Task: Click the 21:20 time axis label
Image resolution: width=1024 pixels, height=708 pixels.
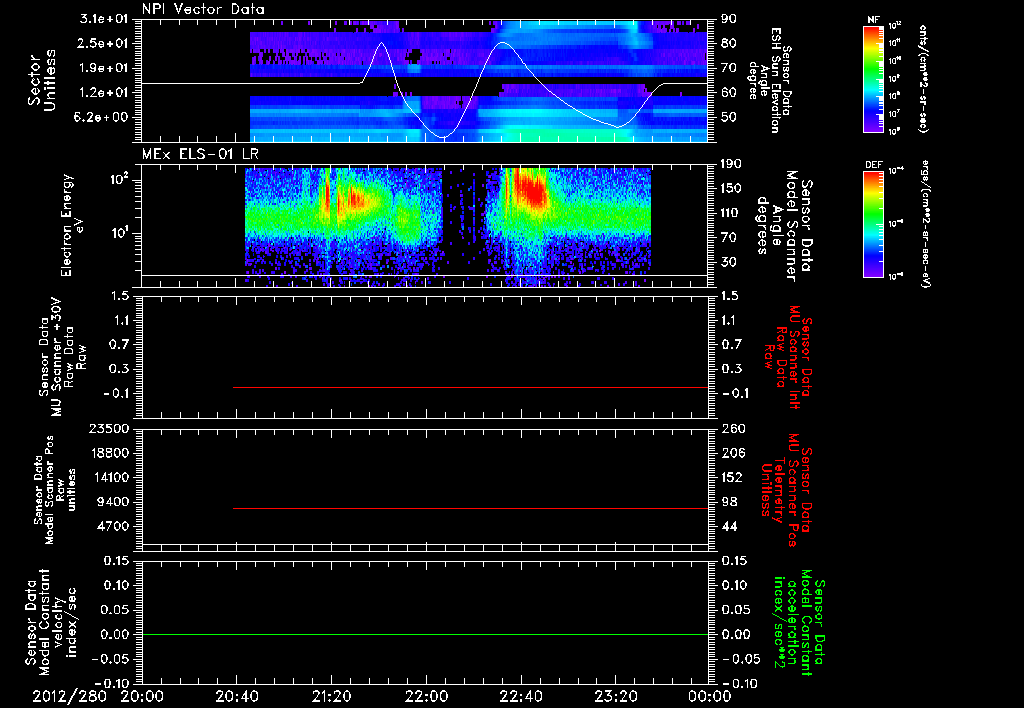Action: click(x=332, y=696)
